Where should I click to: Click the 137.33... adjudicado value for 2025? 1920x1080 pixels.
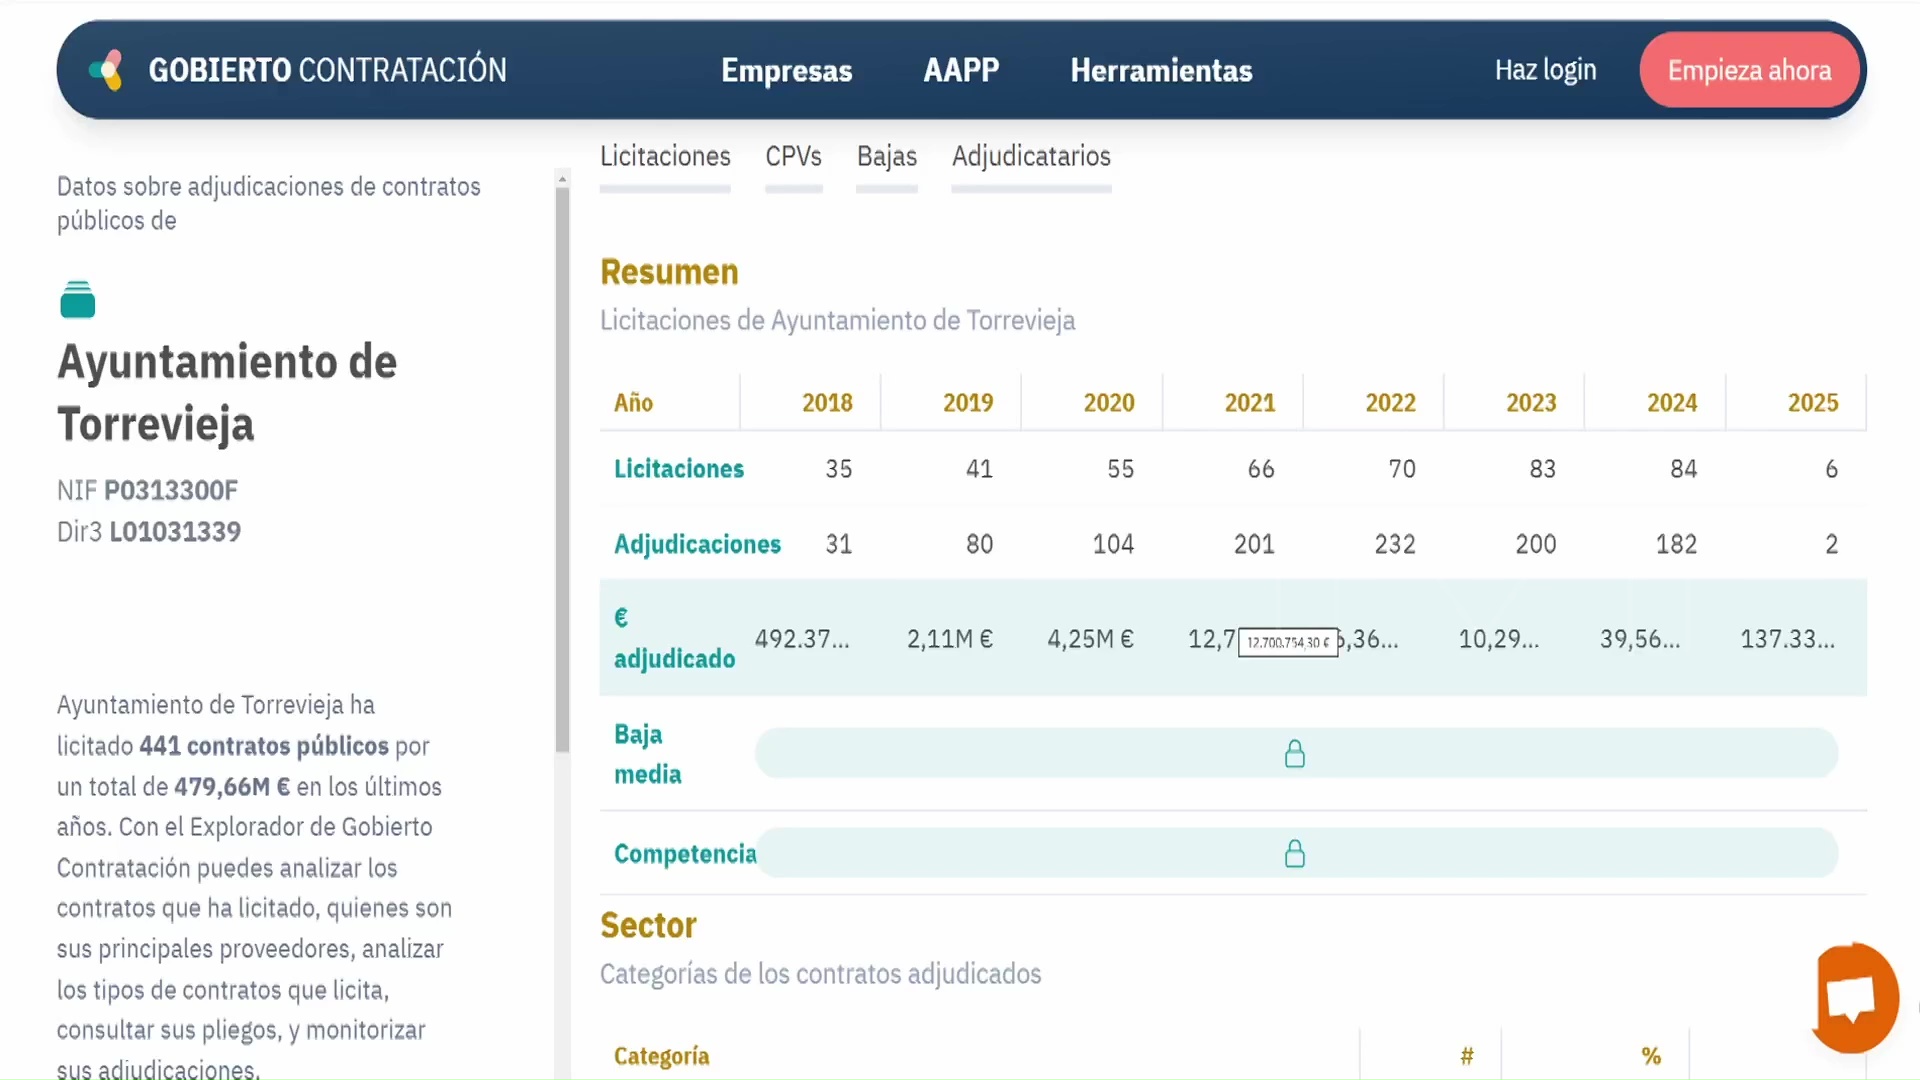click(1788, 639)
